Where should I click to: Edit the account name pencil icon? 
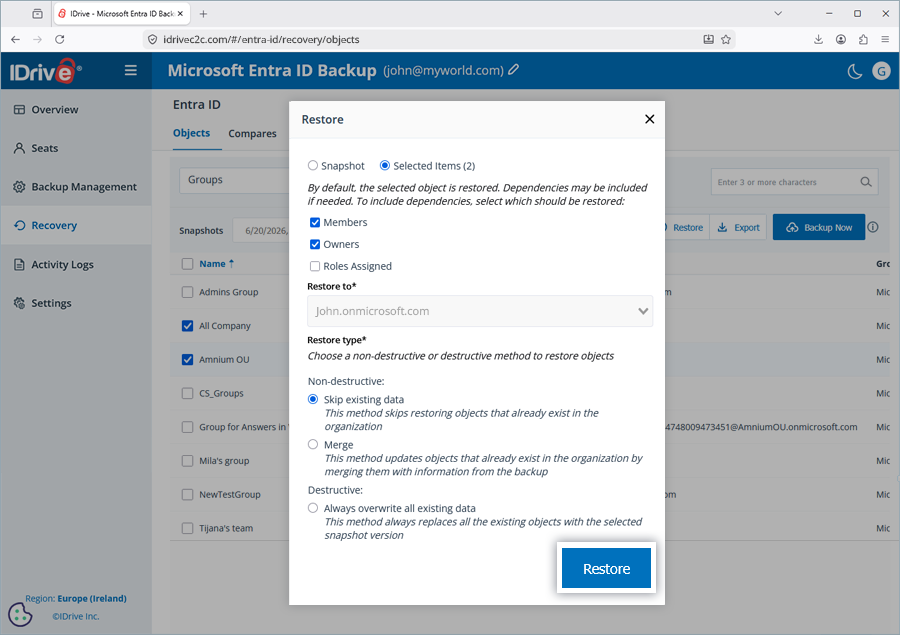pyautogui.click(x=514, y=70)
